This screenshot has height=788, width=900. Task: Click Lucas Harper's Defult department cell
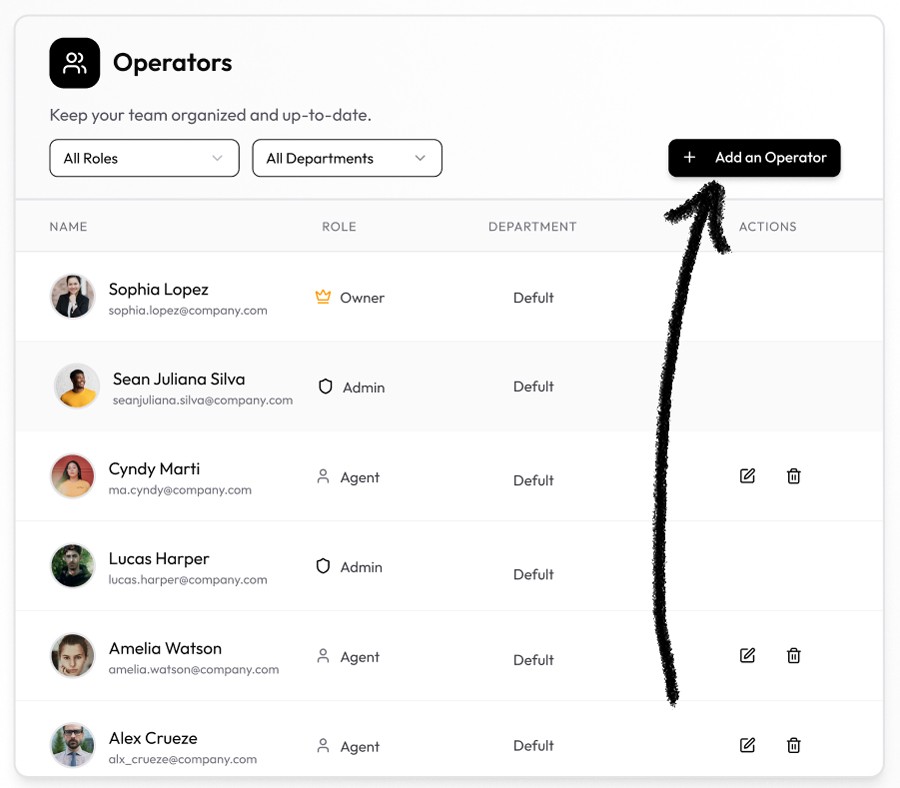tap(533, 574)
